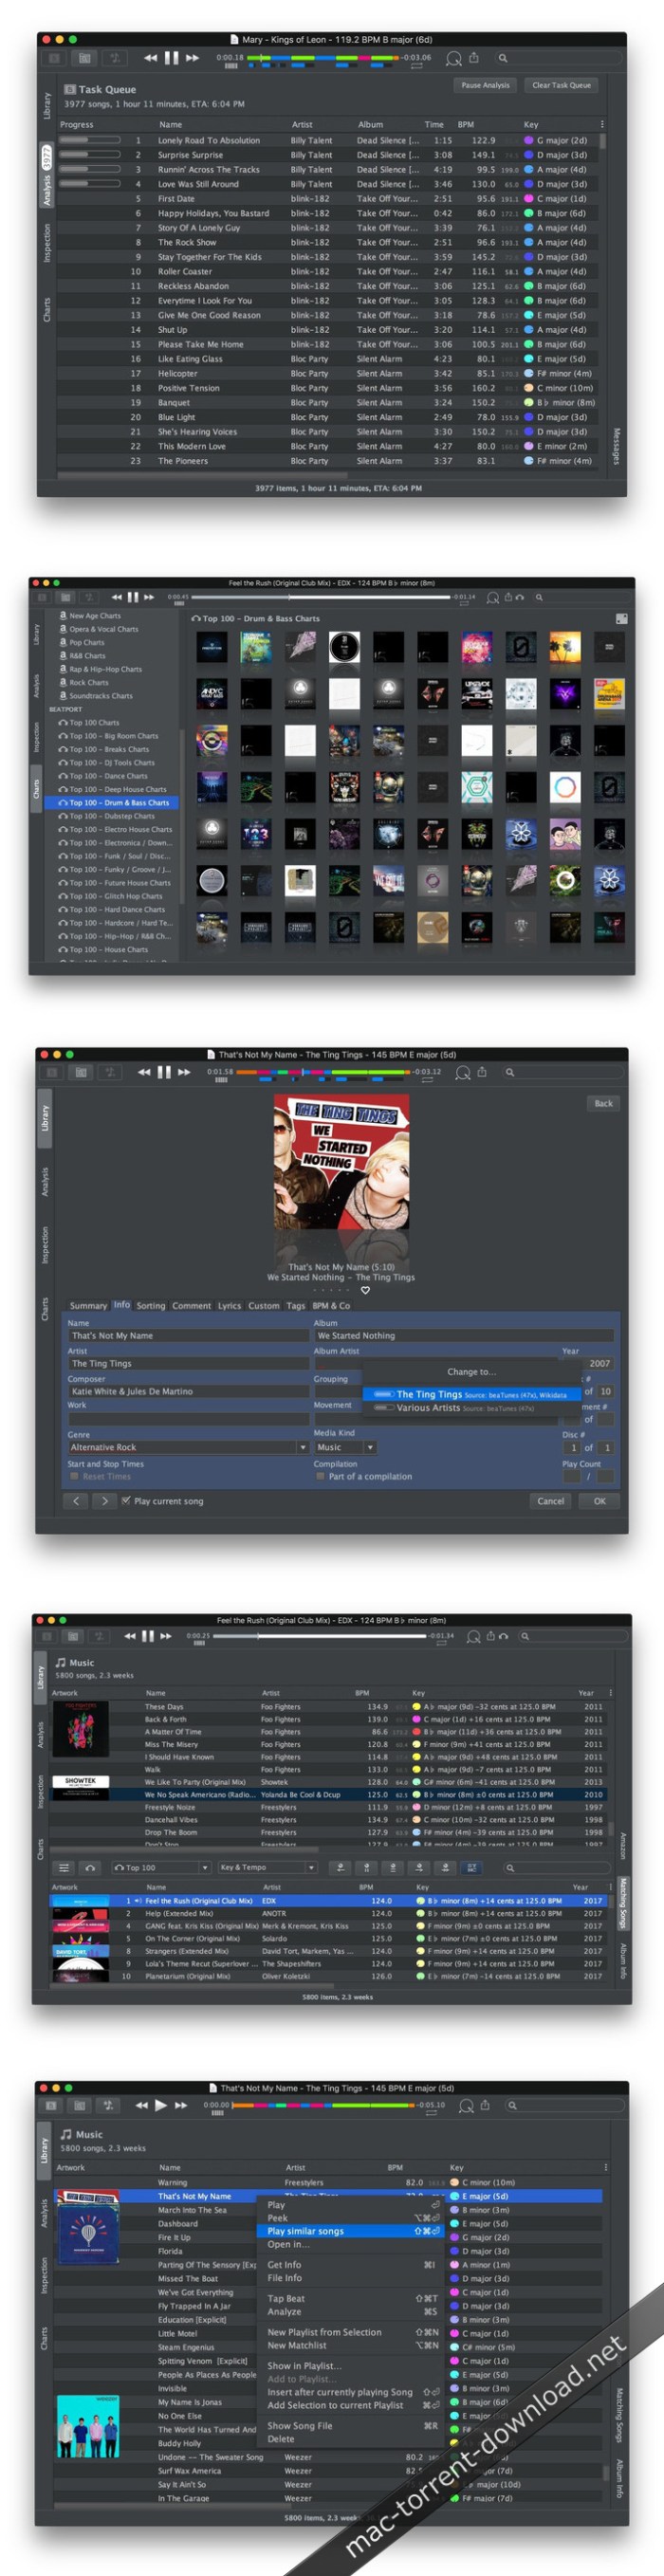Seek on the charts window playback bar
664x2576 pixels.
(x=320, y=597)
